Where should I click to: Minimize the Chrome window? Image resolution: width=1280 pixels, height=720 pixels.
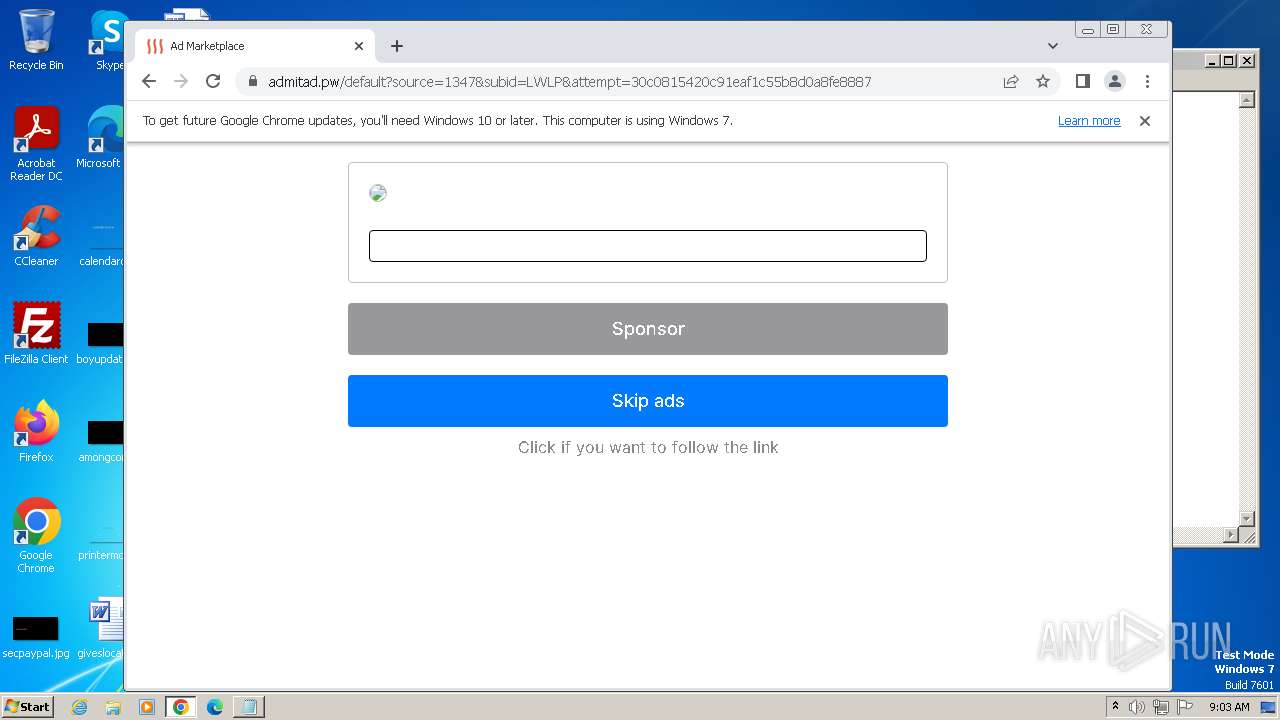pyautogui.click(x=1088, y=30)
